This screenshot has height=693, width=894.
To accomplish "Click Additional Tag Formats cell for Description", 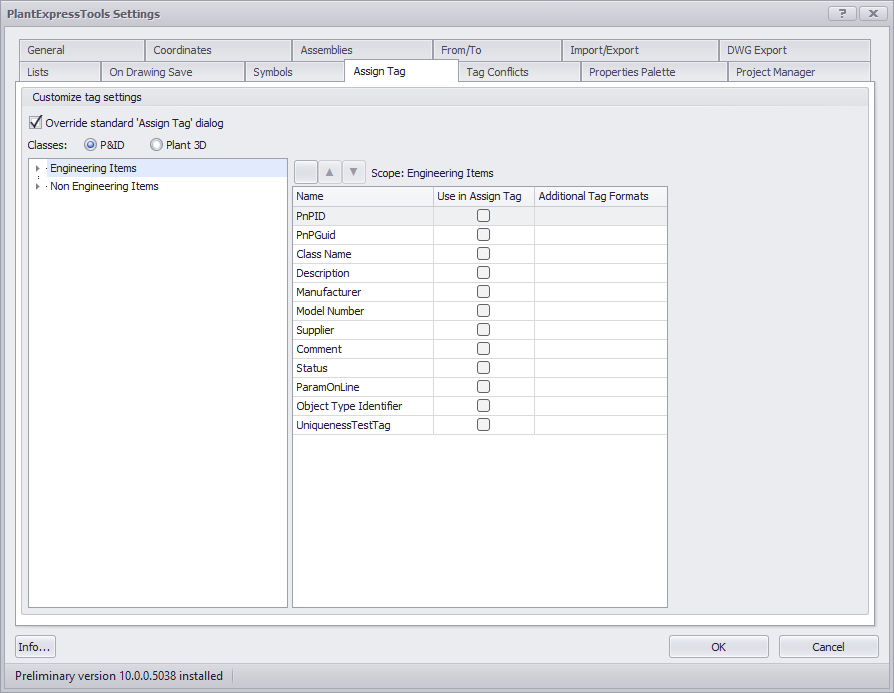I will (x=601, y=273).
